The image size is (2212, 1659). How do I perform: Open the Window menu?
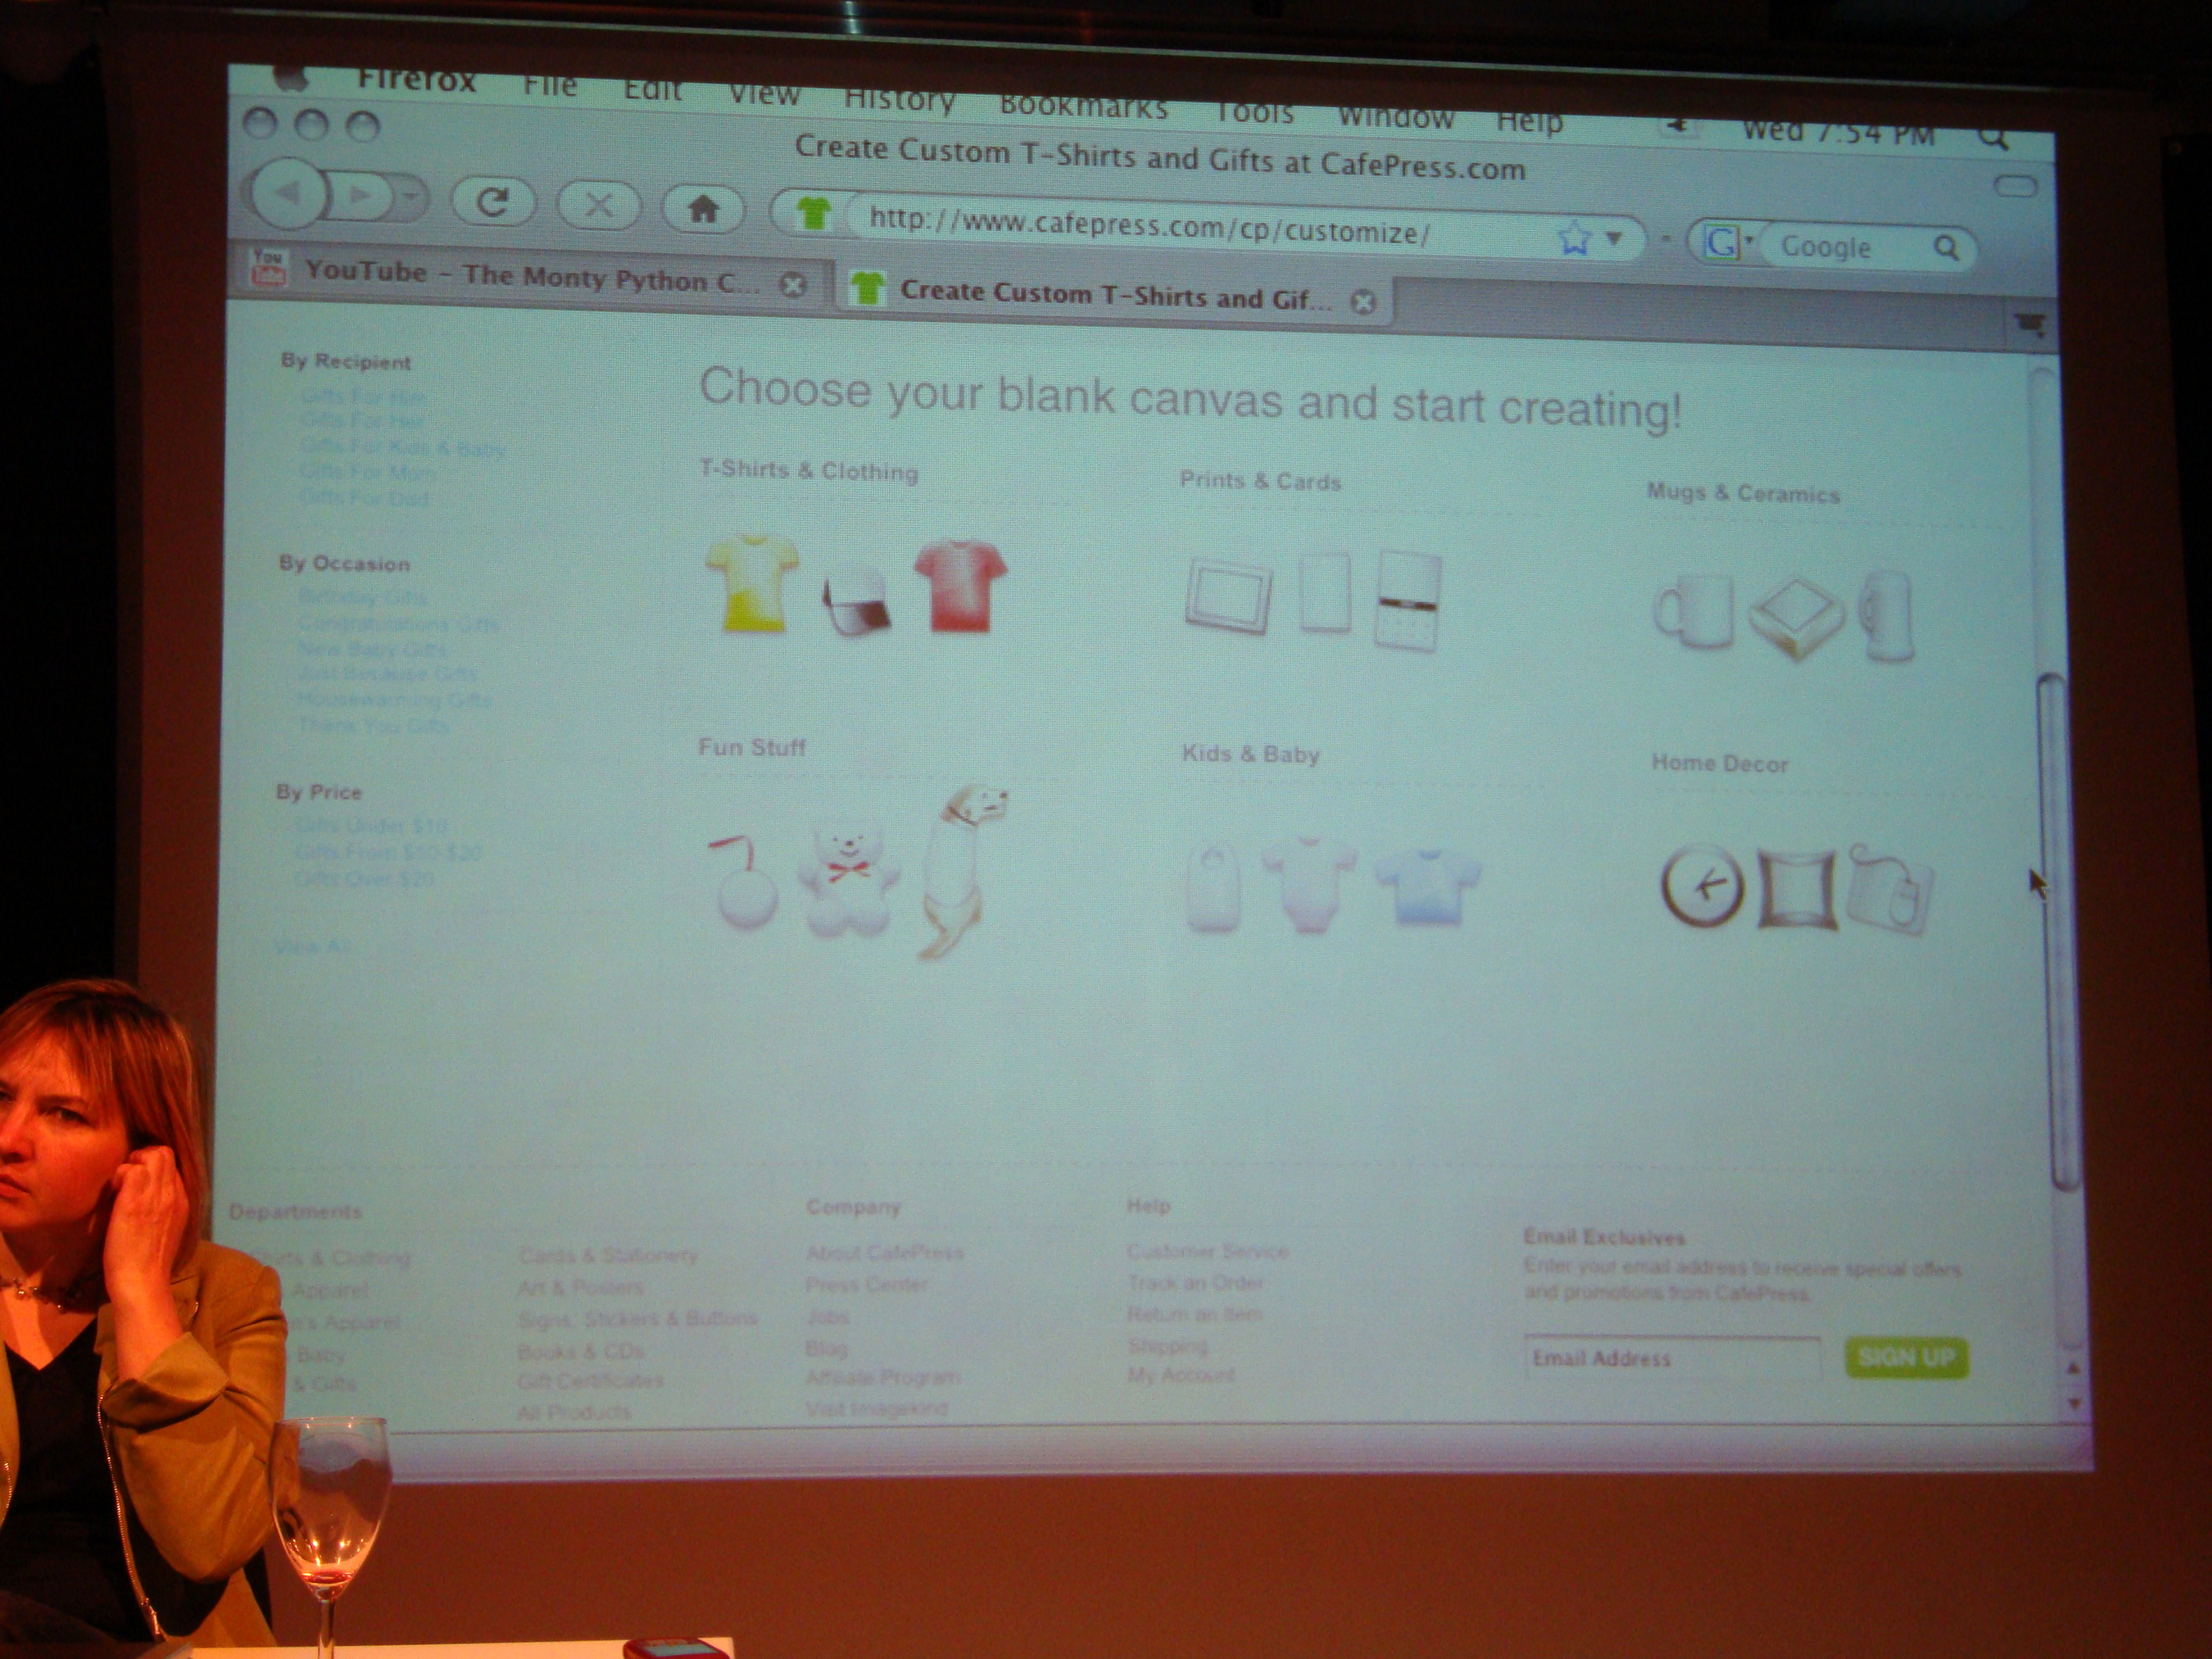click(x=1396, y=117)
